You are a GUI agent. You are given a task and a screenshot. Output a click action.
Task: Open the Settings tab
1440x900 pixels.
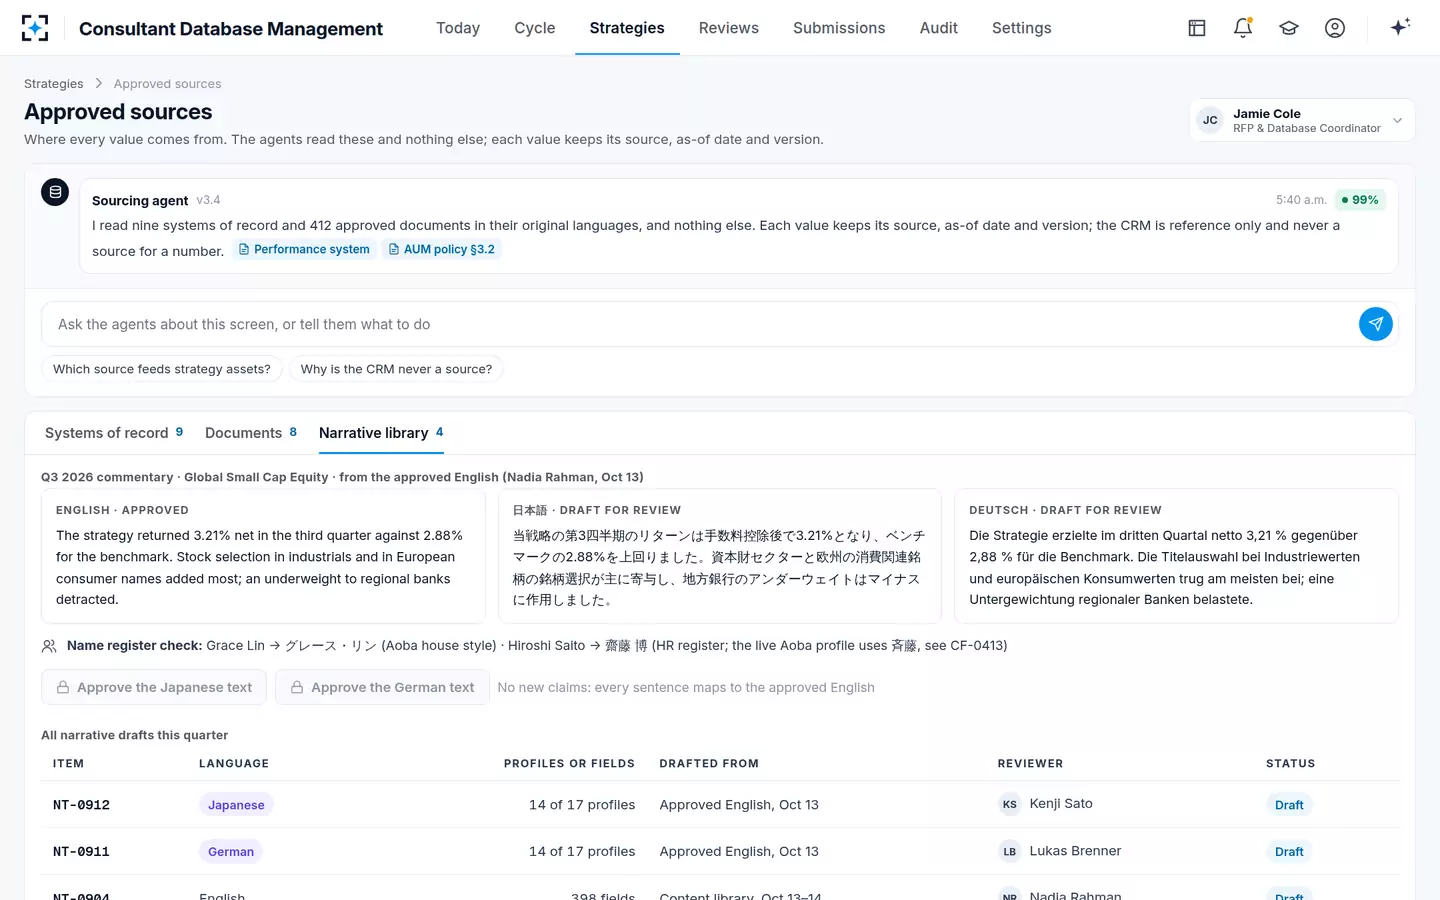(1022, 28)
